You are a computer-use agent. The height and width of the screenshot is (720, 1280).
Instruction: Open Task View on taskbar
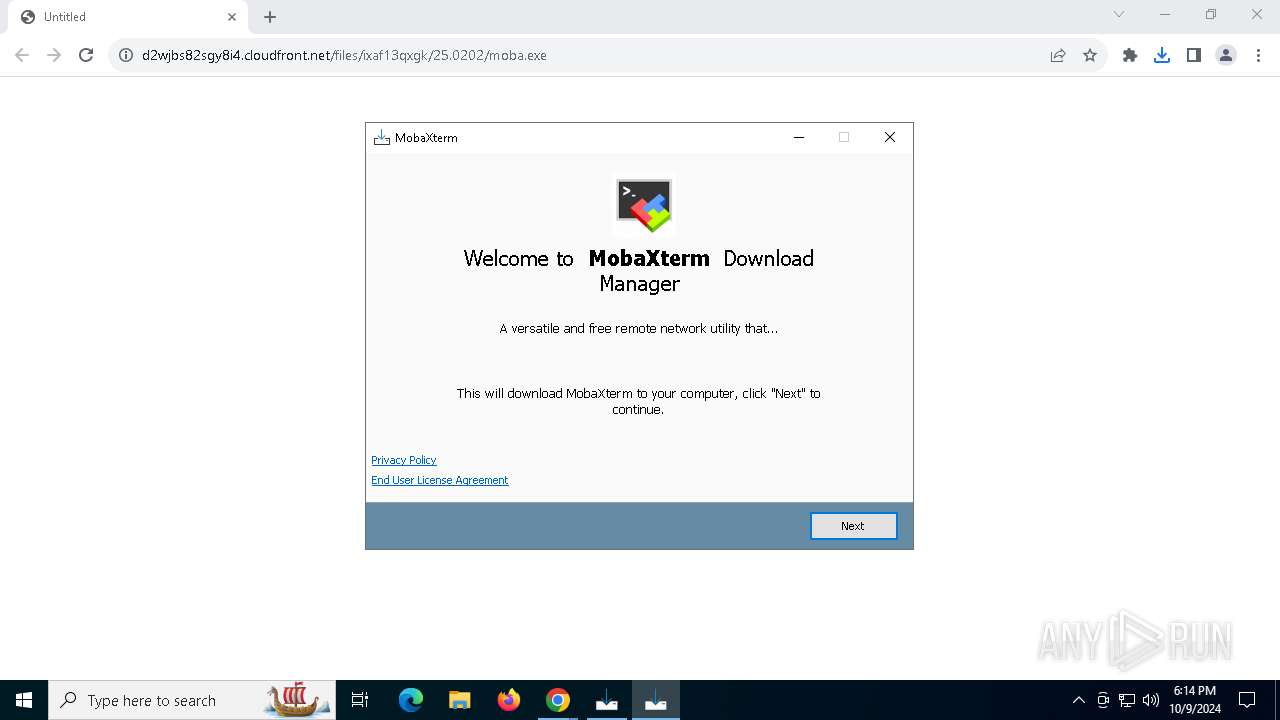360,700
